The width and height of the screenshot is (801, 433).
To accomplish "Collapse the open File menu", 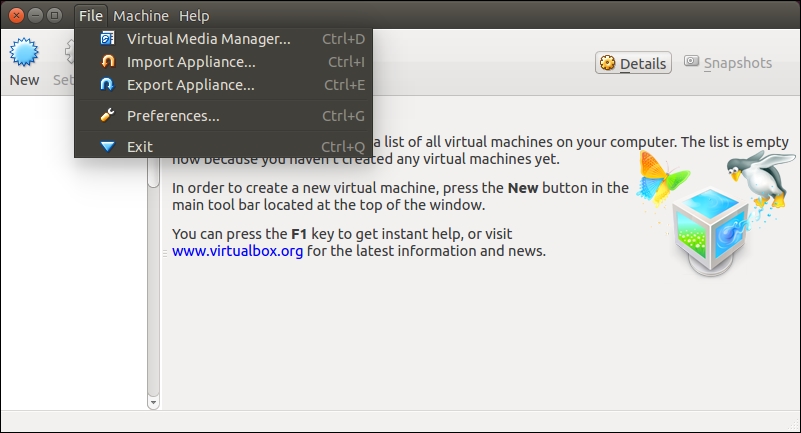I will tap(90, 16).
